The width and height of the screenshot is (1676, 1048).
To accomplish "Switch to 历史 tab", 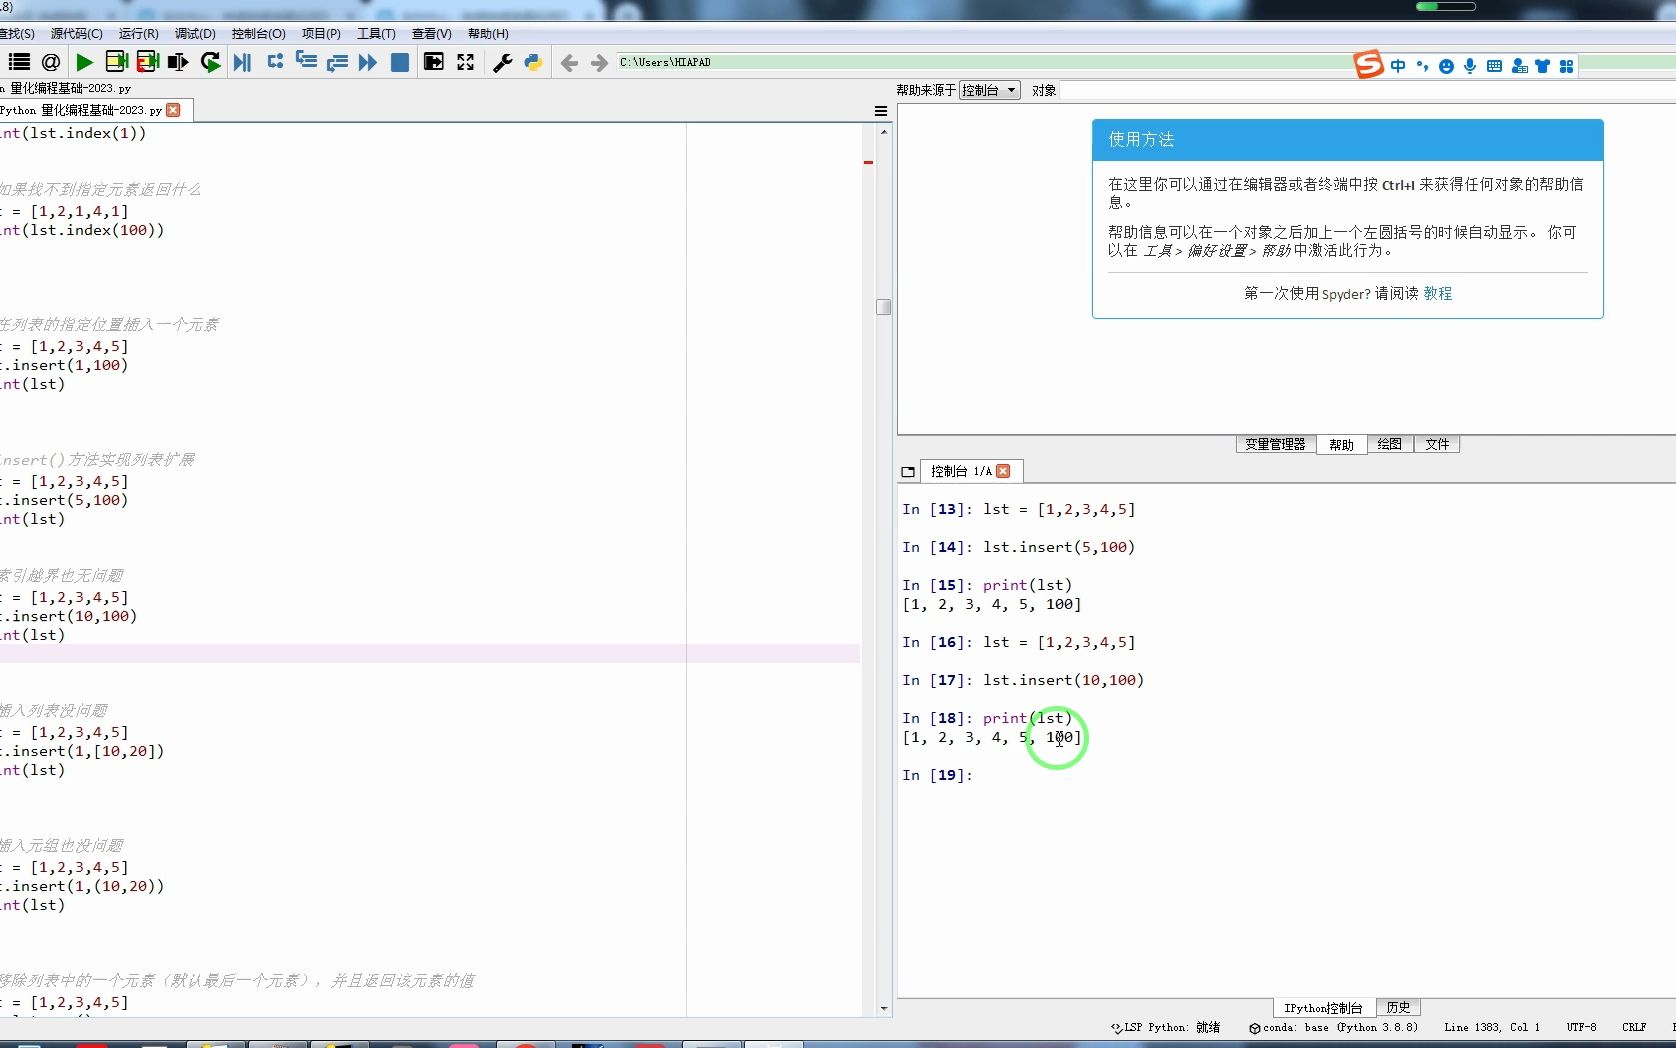I will click(1398, 1007).
